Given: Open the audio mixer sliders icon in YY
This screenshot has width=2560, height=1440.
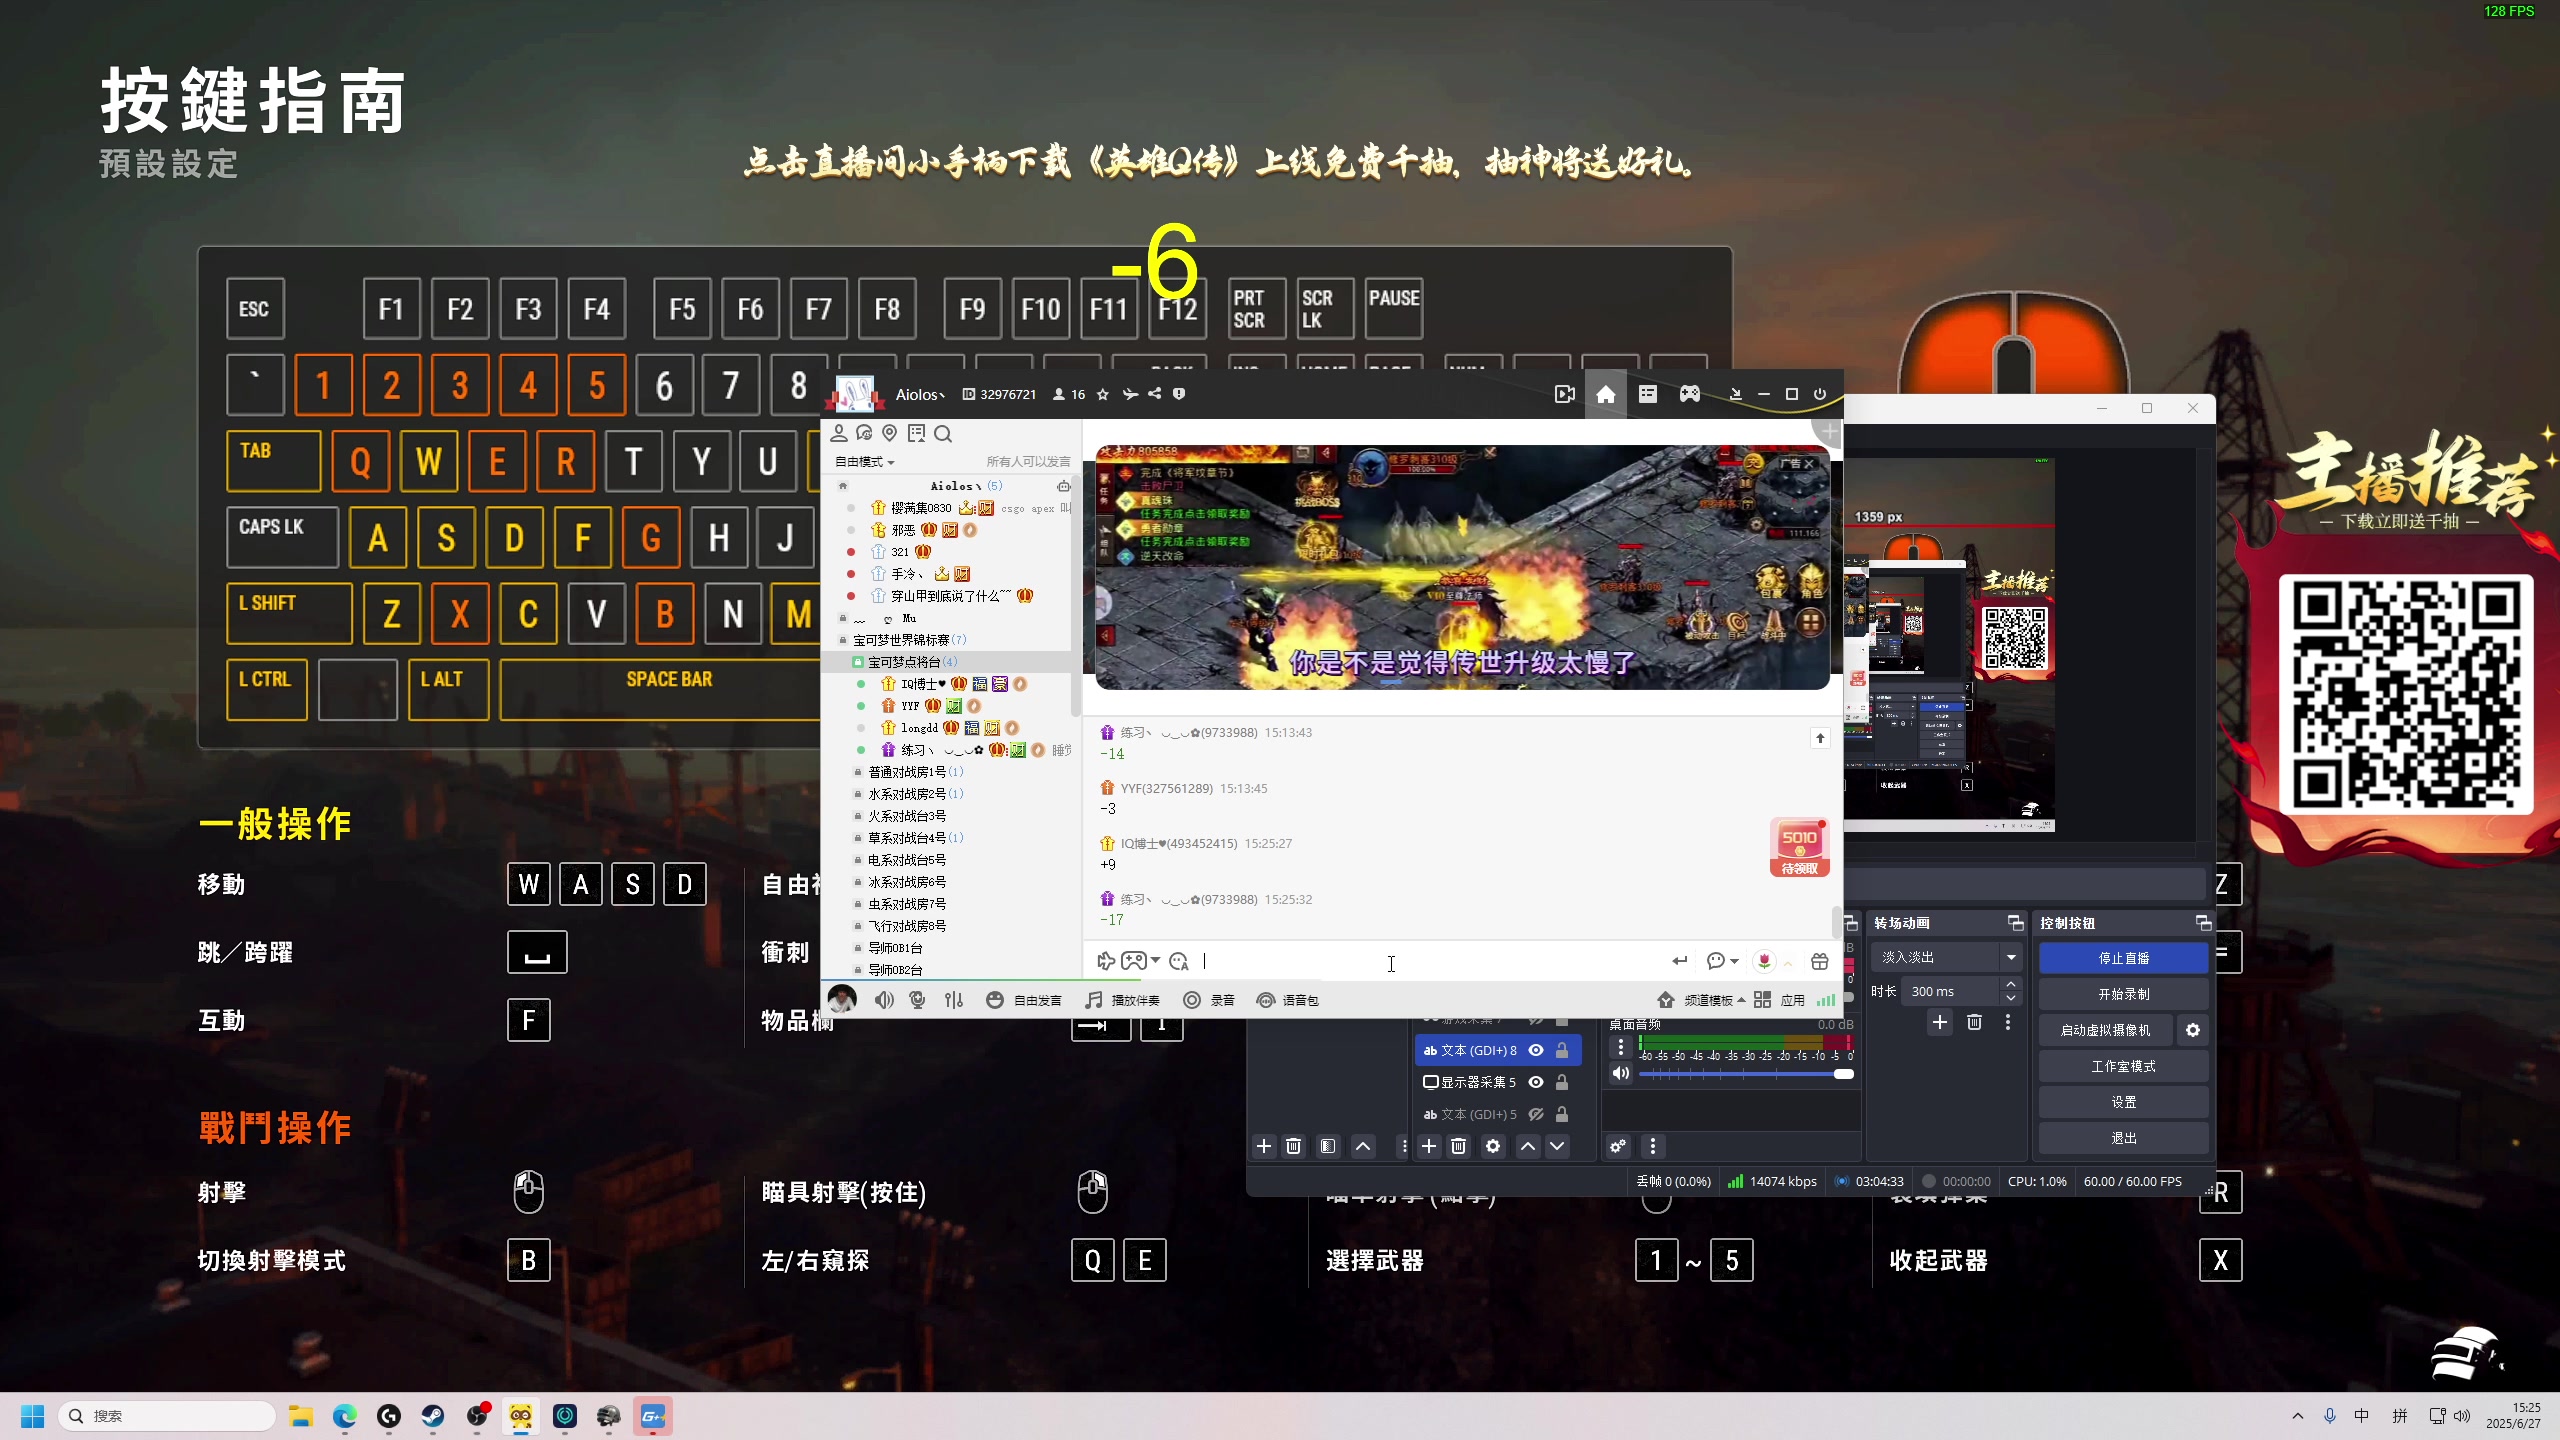Looking at the screenshot, I should click(954, 1000).
